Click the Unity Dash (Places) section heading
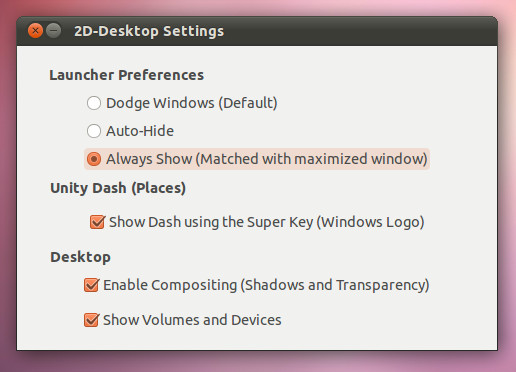Screen dimensions: 516x372 118,188
